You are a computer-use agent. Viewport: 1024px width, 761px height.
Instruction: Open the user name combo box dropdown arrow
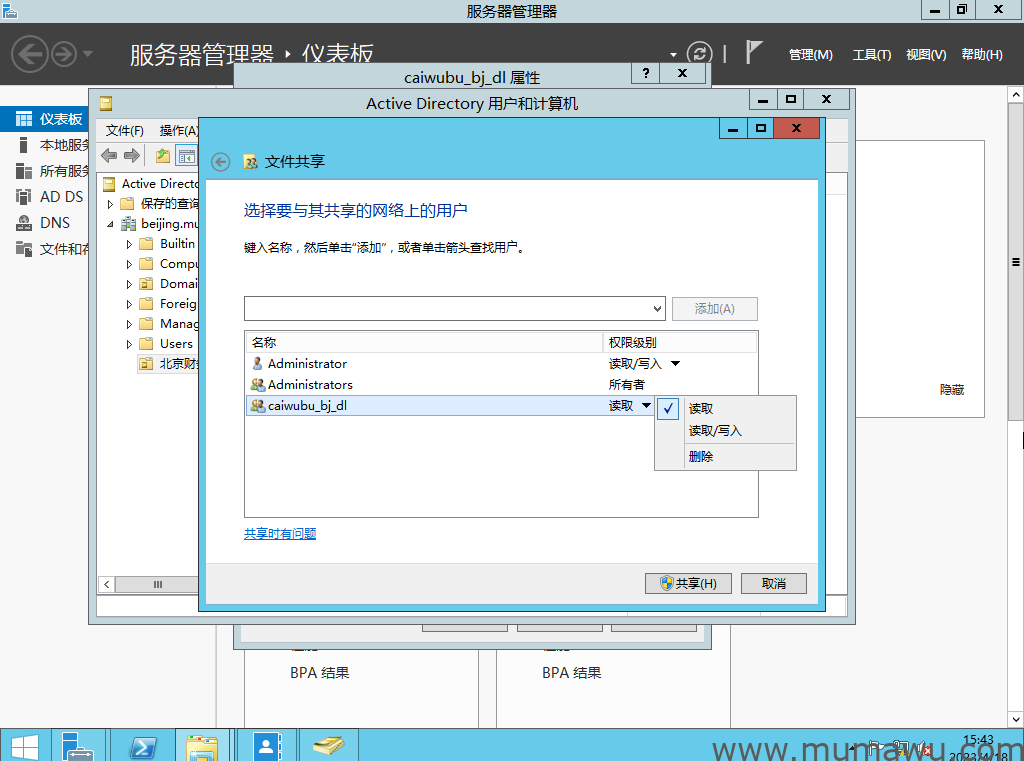pyautogui.click(x=656, y=309)
